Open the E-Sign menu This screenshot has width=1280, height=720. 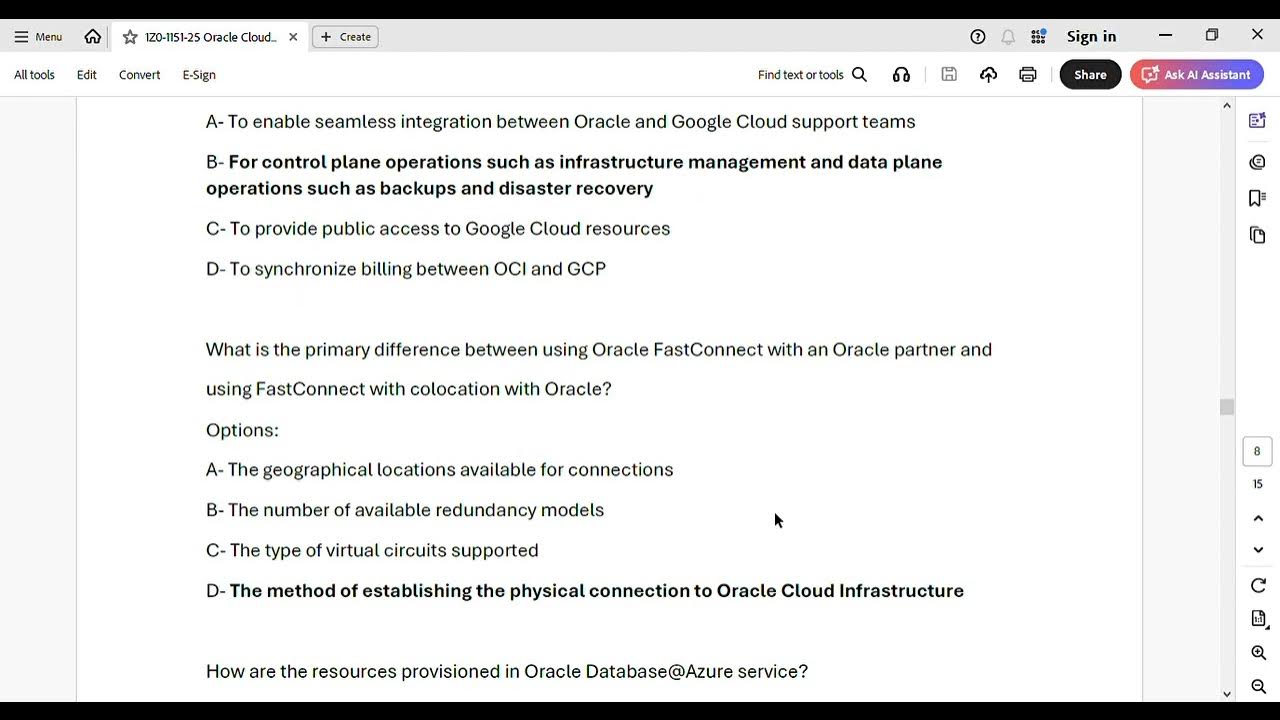(199, 75)
